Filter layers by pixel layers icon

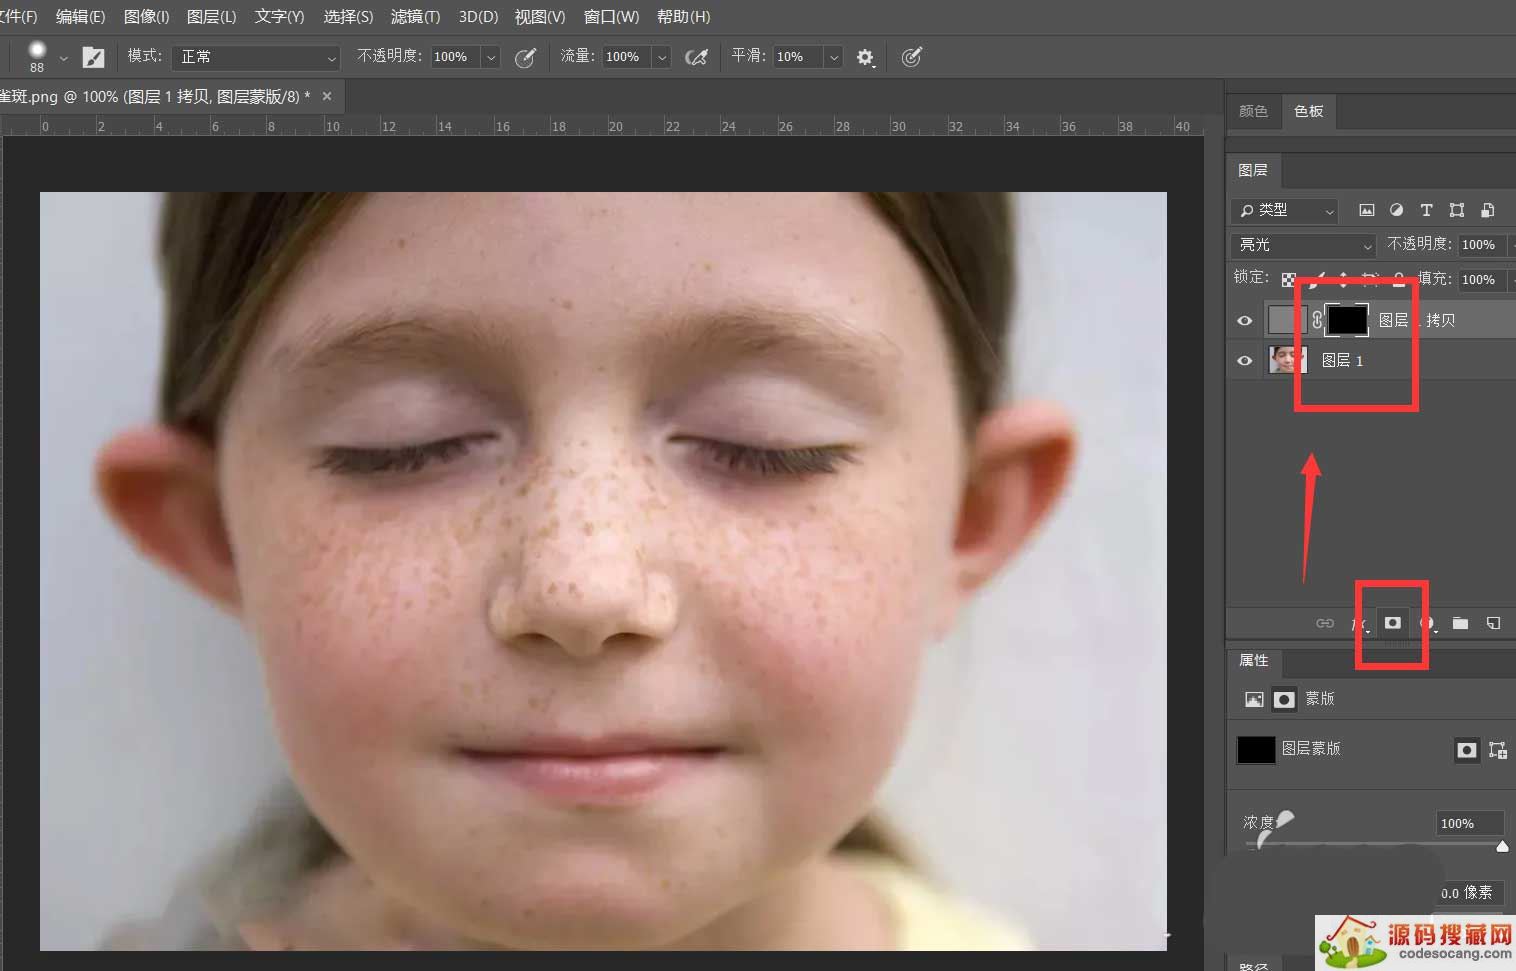(x=1366, y=210)
